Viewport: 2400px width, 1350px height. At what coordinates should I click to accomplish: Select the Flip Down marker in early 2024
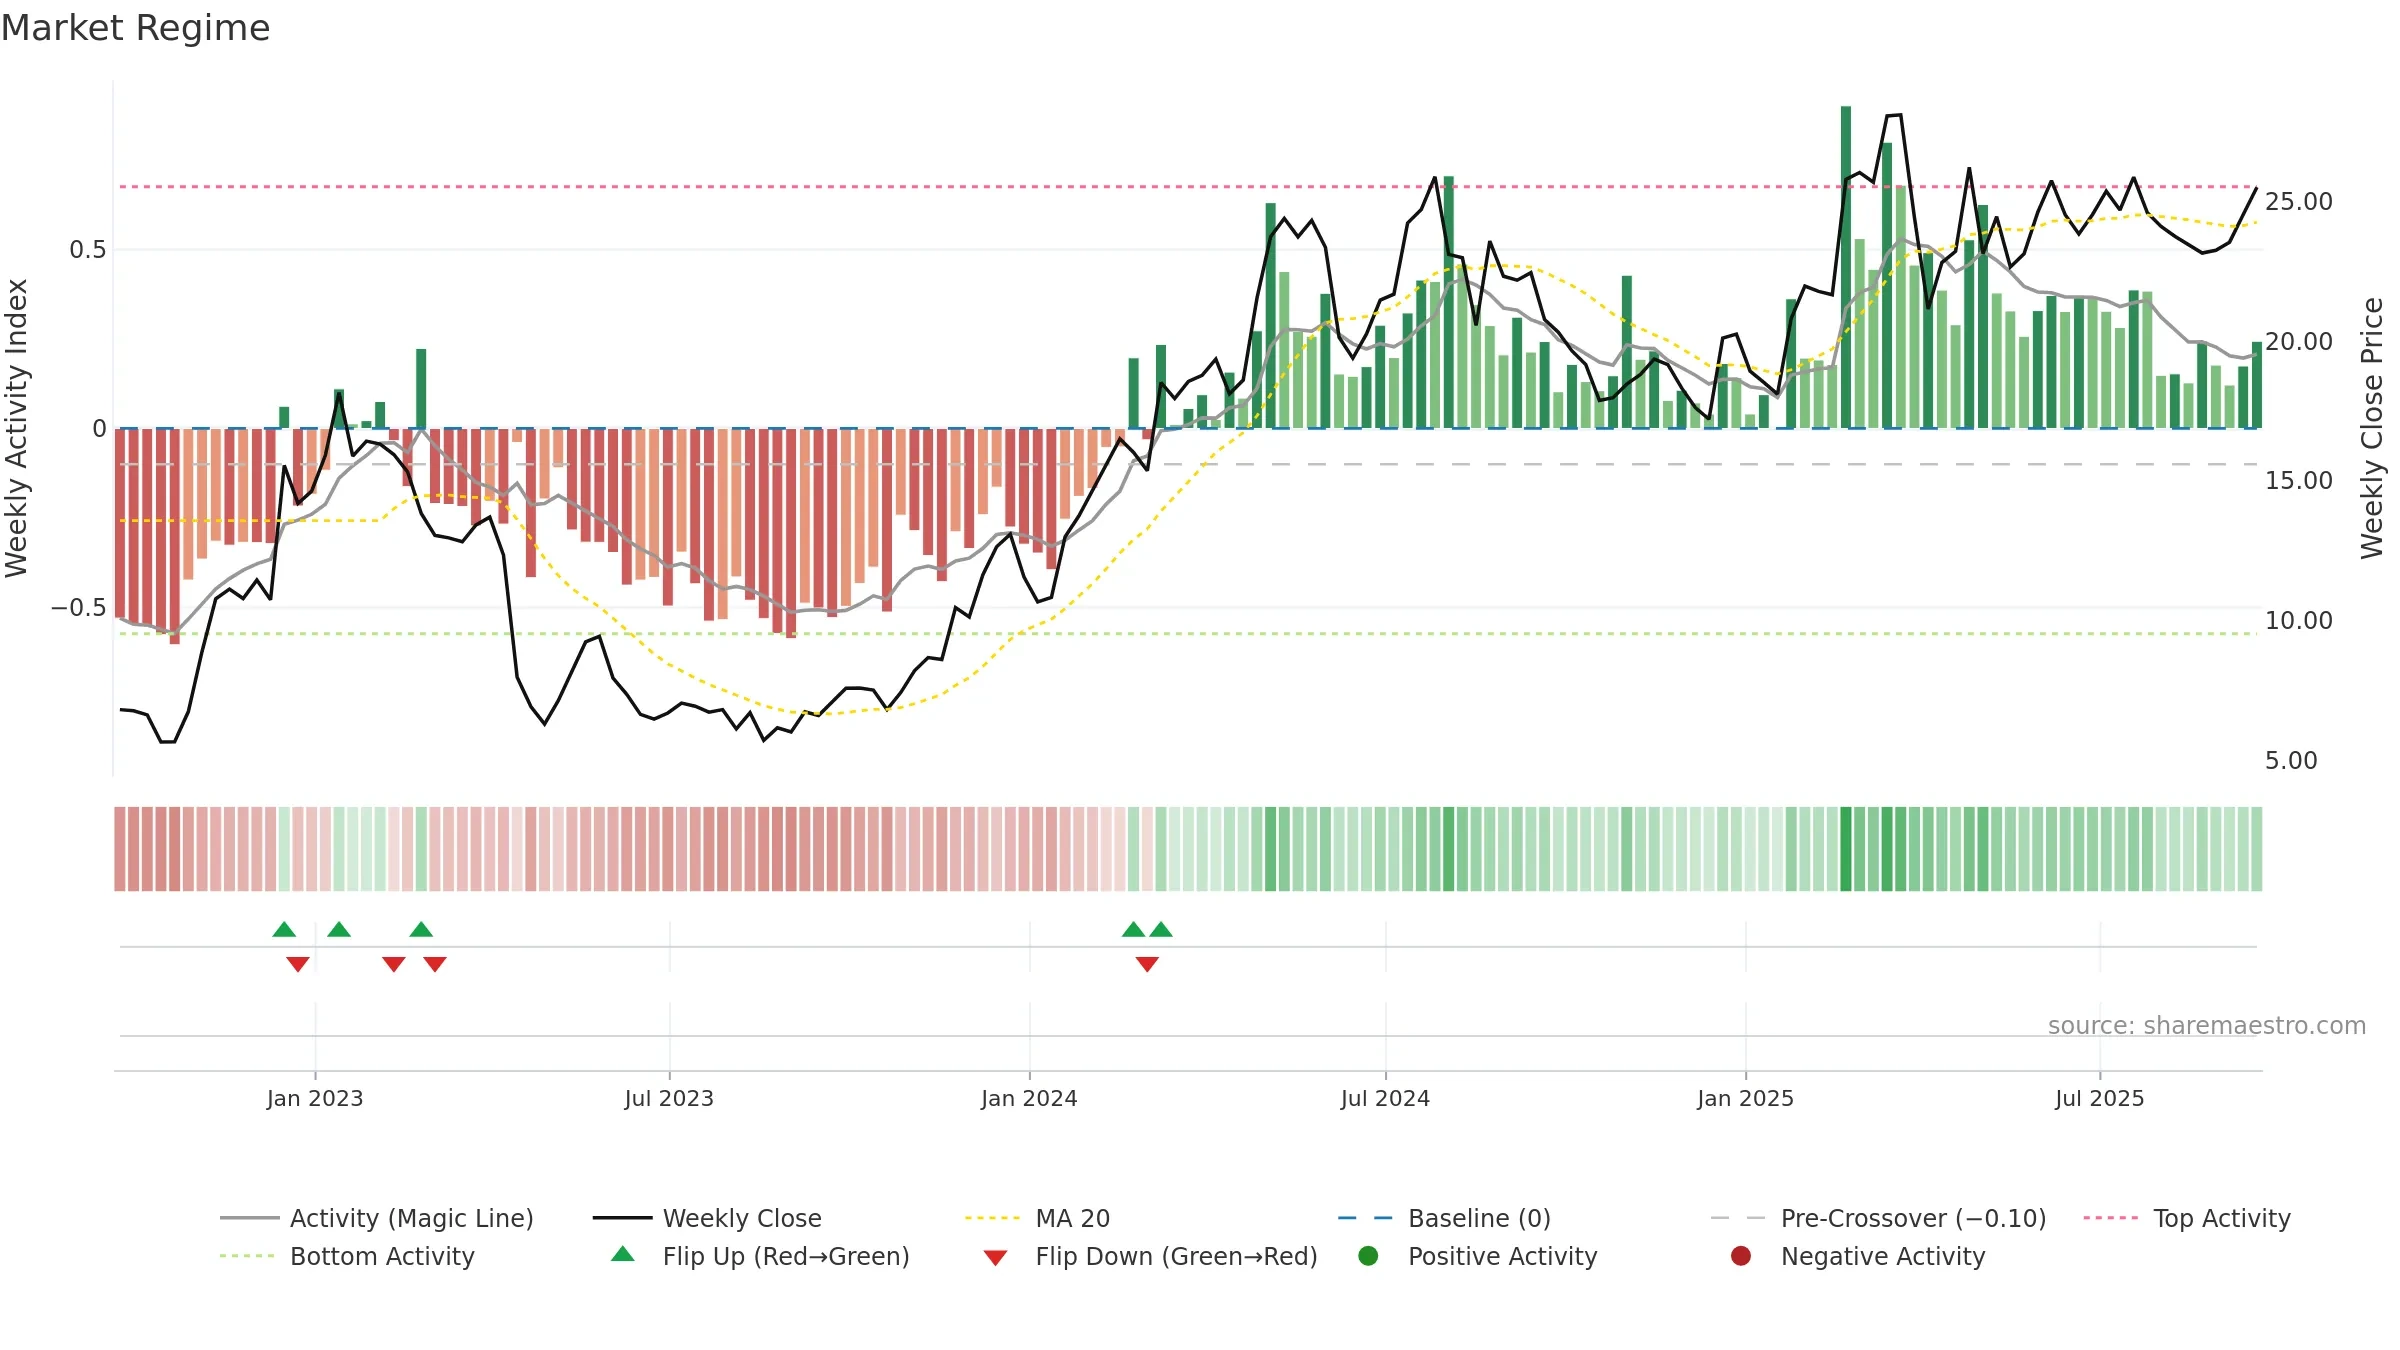point(1147,964)
